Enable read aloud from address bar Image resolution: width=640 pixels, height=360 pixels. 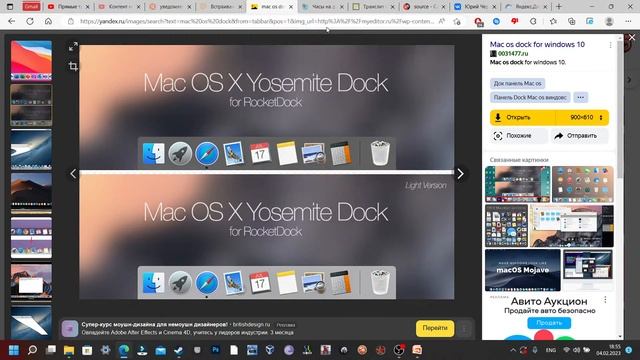tap(442, 21)
